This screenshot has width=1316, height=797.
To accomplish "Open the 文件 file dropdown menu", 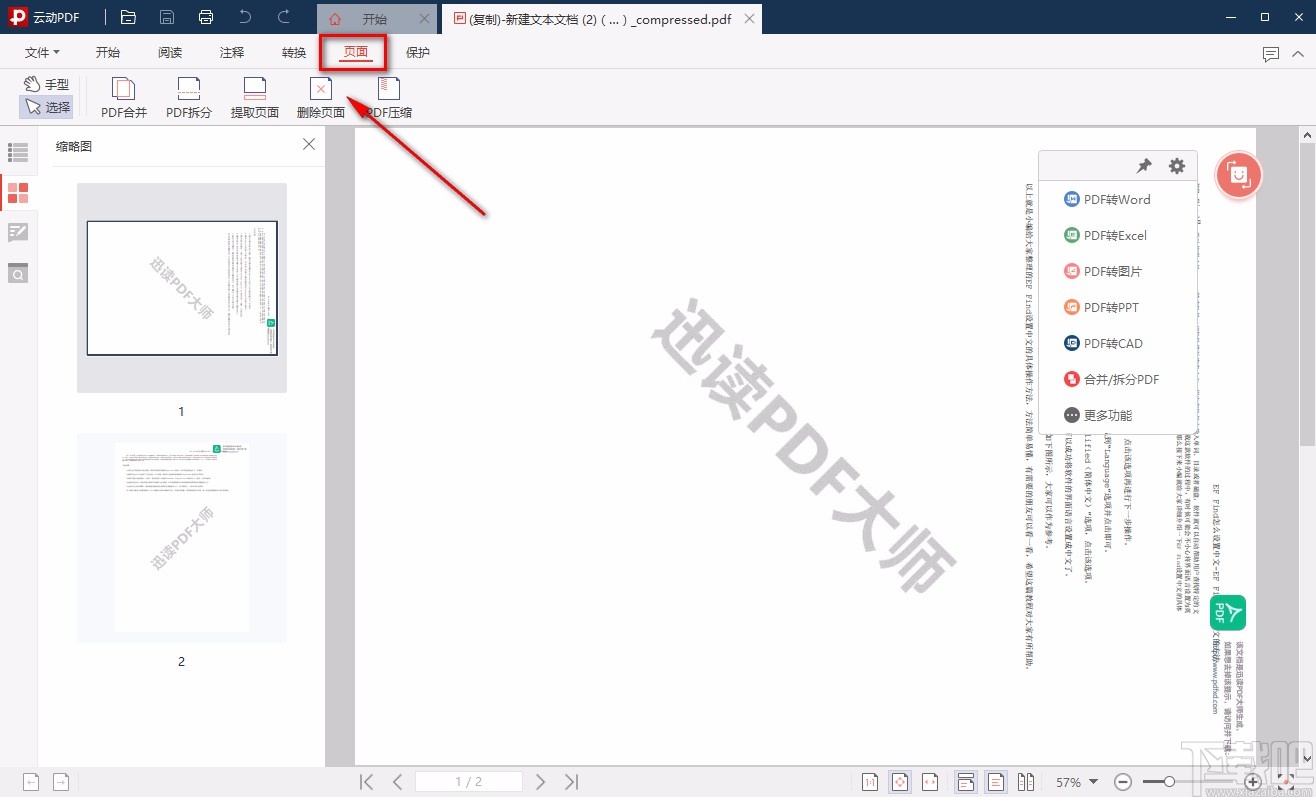I will [x=42, y=53].
